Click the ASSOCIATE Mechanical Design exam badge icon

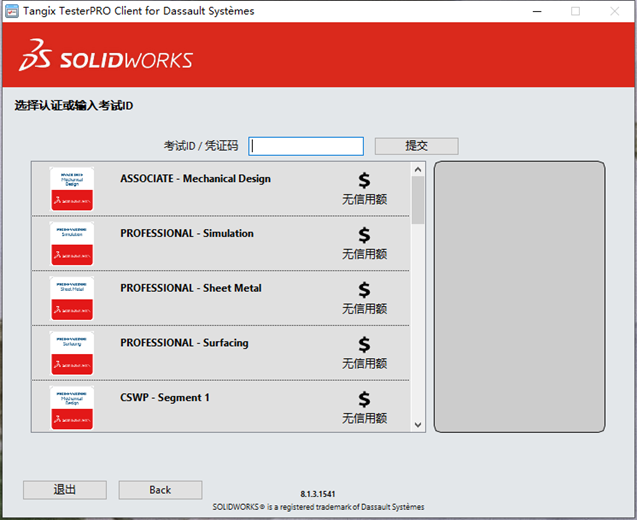pos(72,189)
